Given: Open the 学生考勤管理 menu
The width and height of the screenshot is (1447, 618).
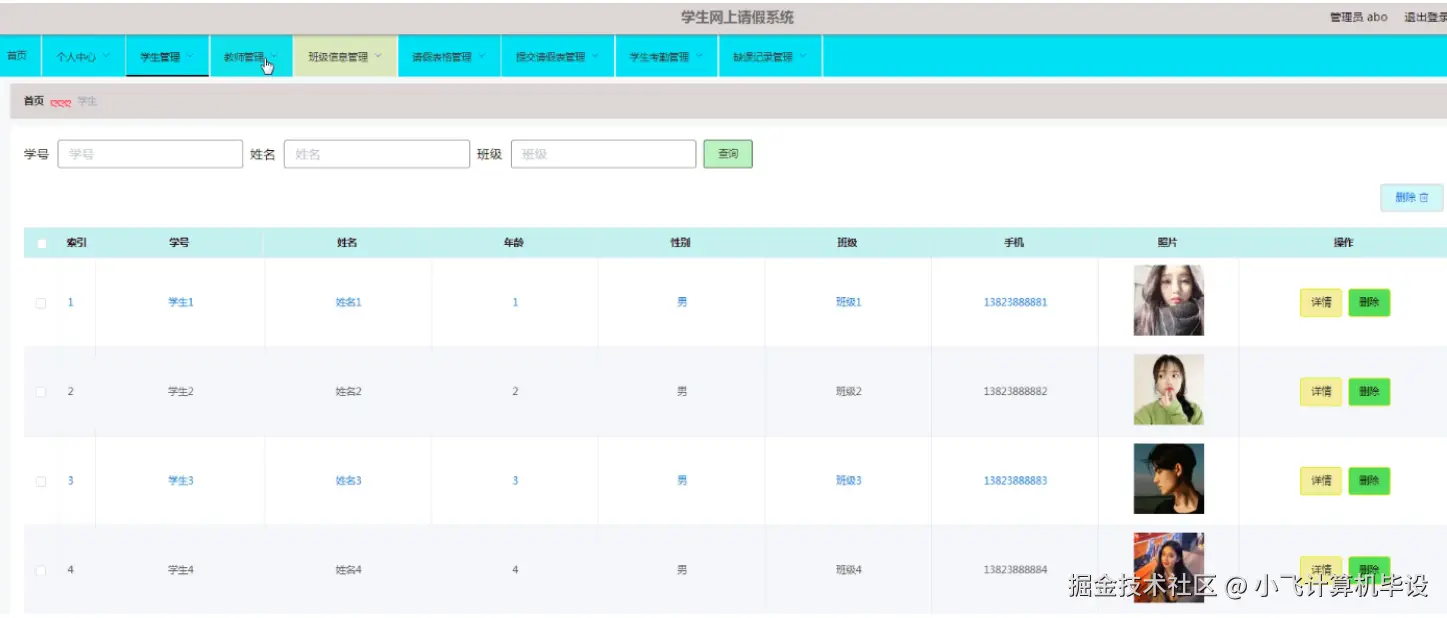Looking at the screenshot, I should point(666,57).
